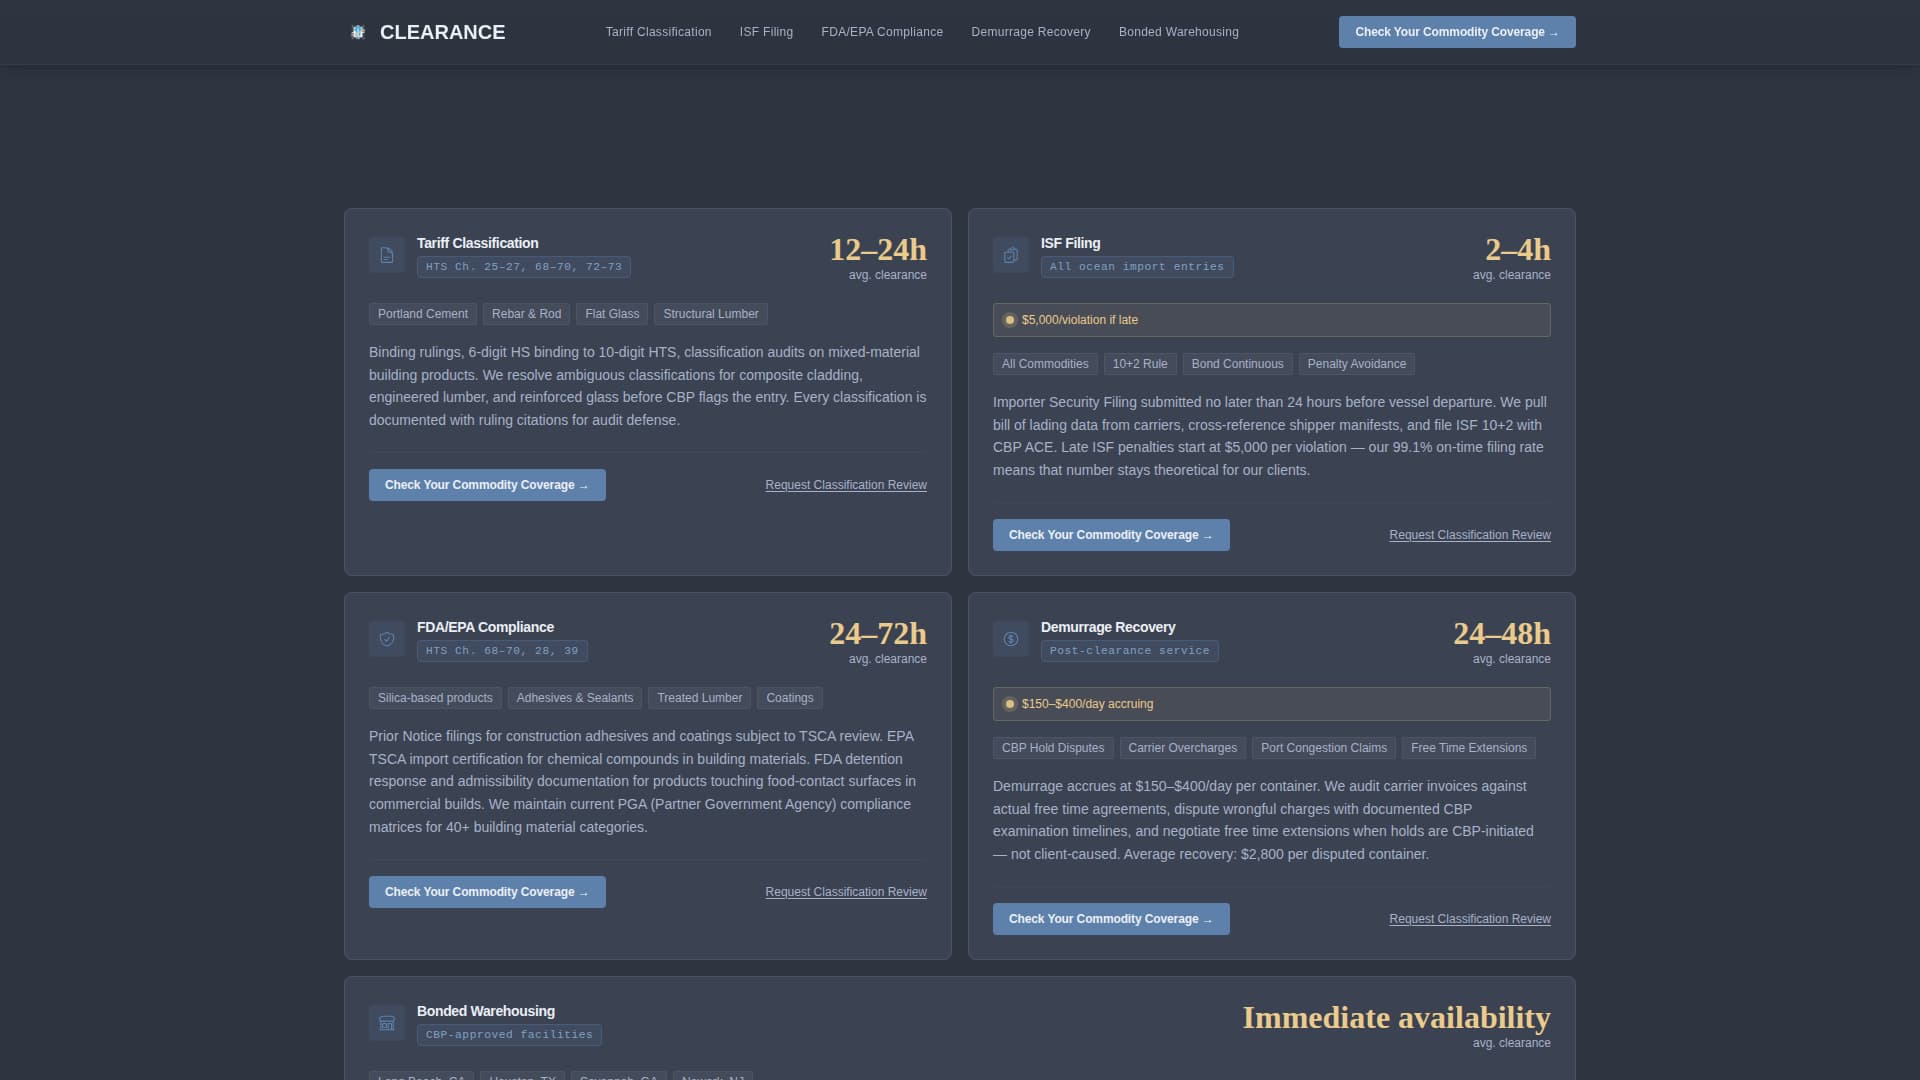Select Demurrage Recovery in navigation bar
The image size is (1920, 1080).
coord(1030,32)
